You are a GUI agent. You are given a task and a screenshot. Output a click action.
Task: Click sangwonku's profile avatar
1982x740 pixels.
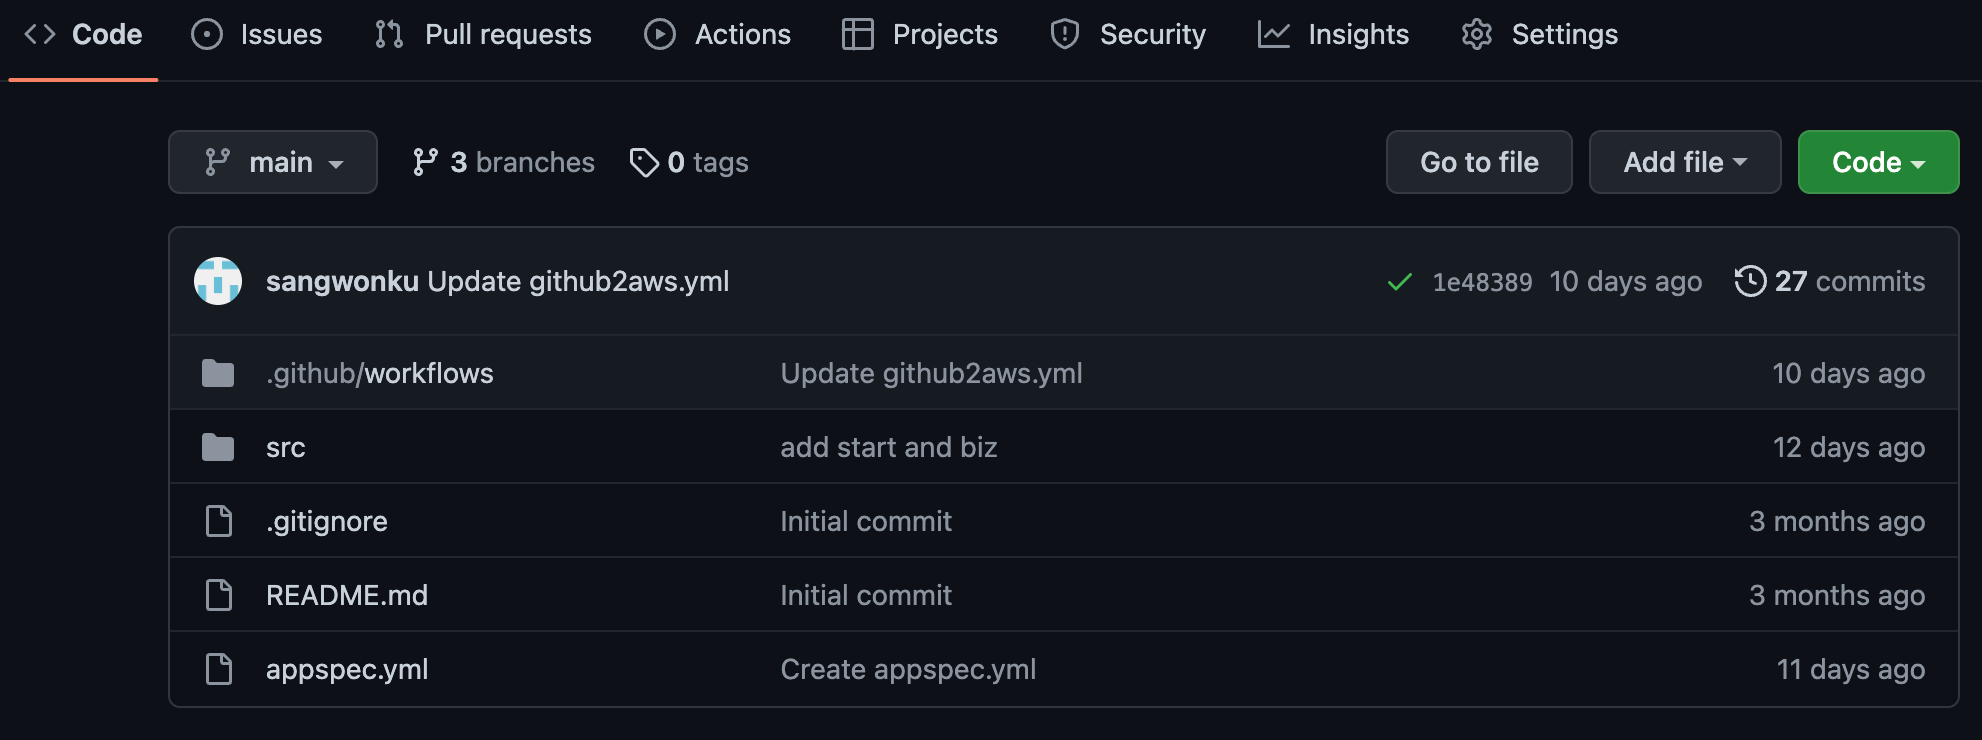[217, 281]
